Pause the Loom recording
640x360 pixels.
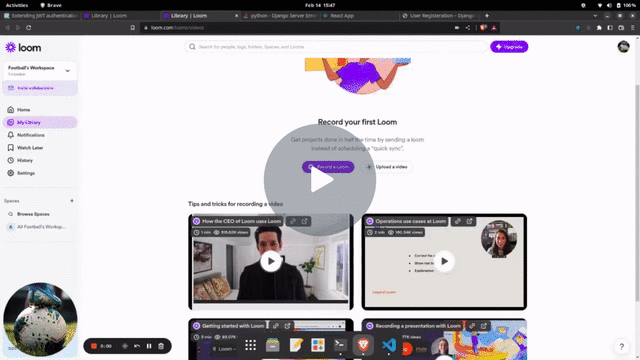[x=149, y=346]
